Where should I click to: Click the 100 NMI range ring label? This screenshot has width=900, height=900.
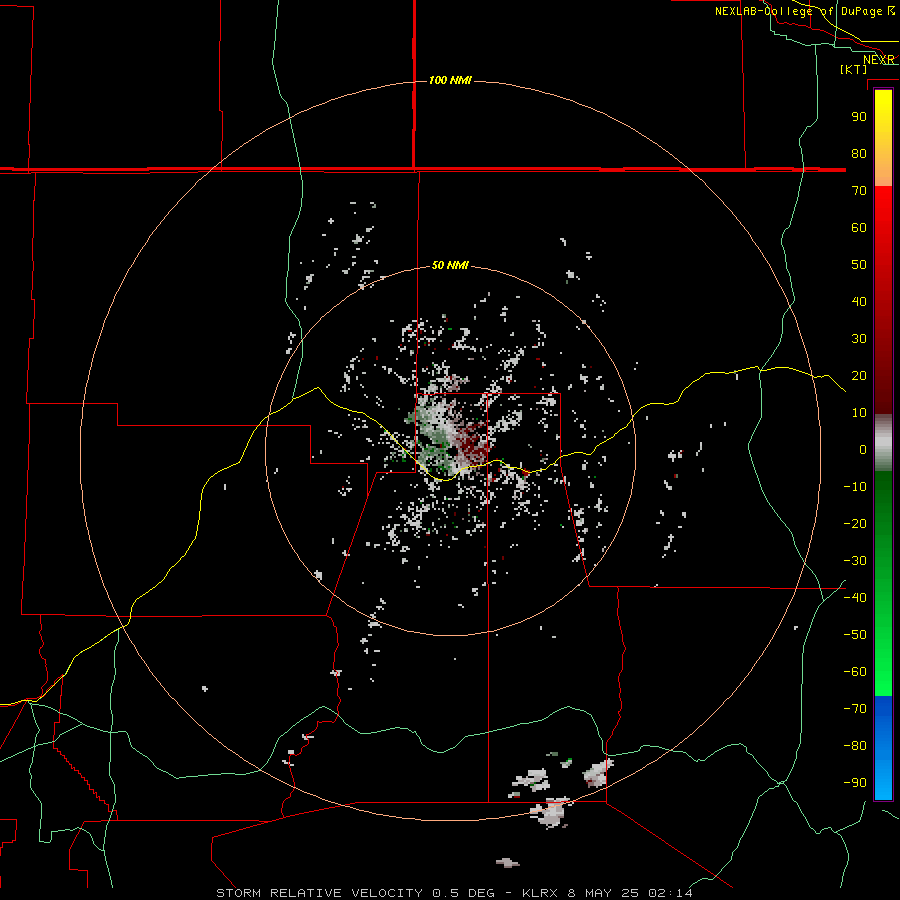[x=450, y=80]
